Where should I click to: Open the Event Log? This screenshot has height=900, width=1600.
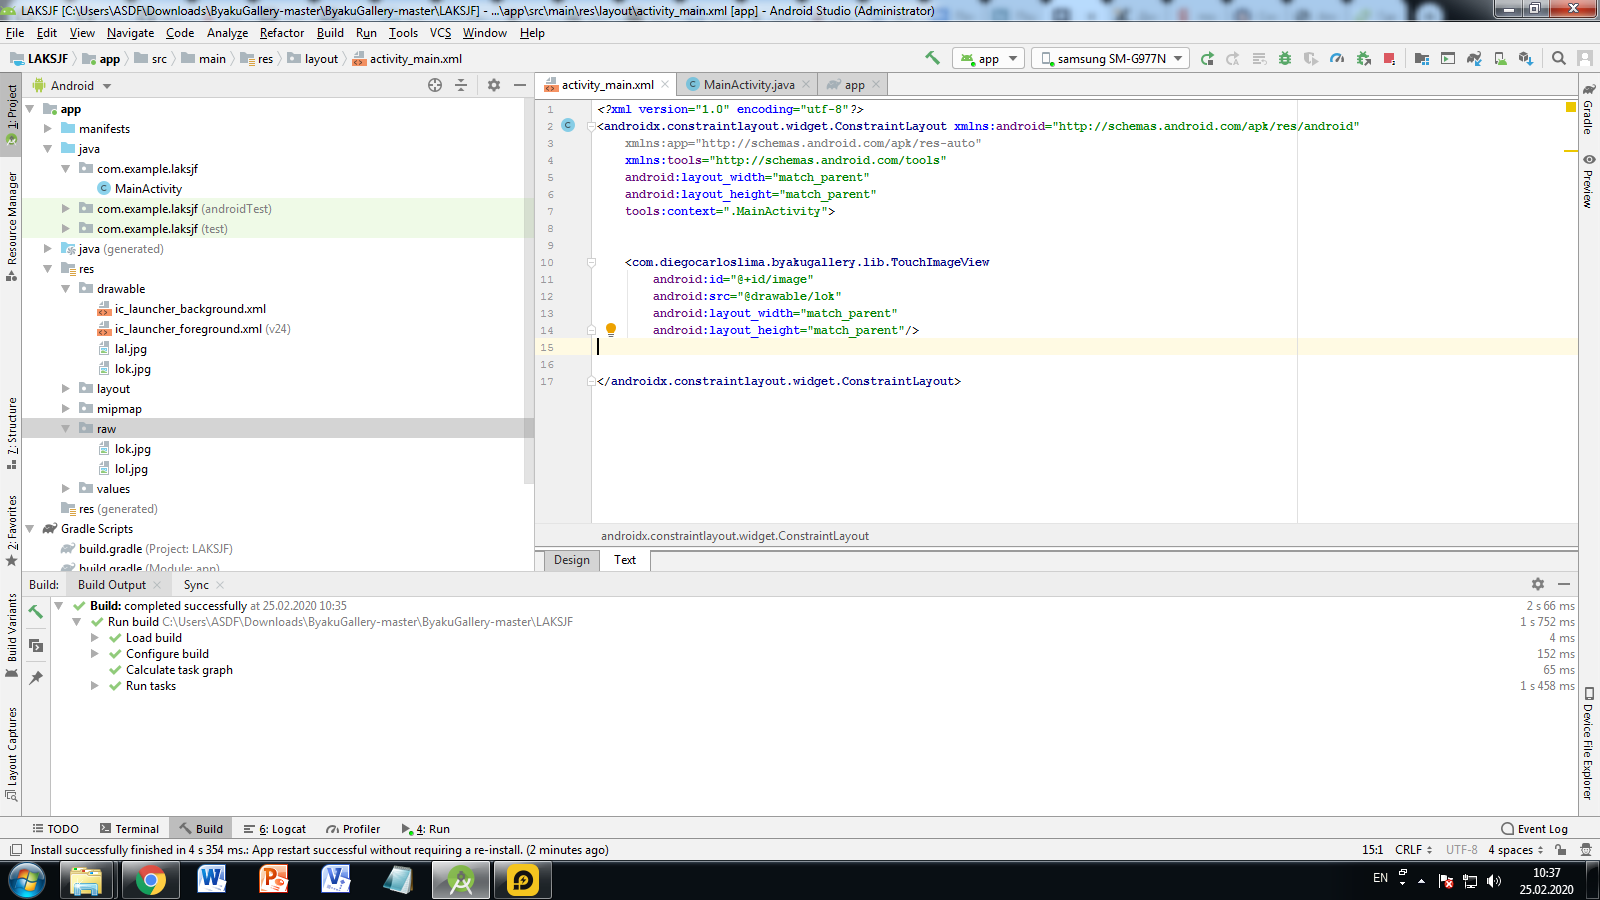coord(1535,829)
